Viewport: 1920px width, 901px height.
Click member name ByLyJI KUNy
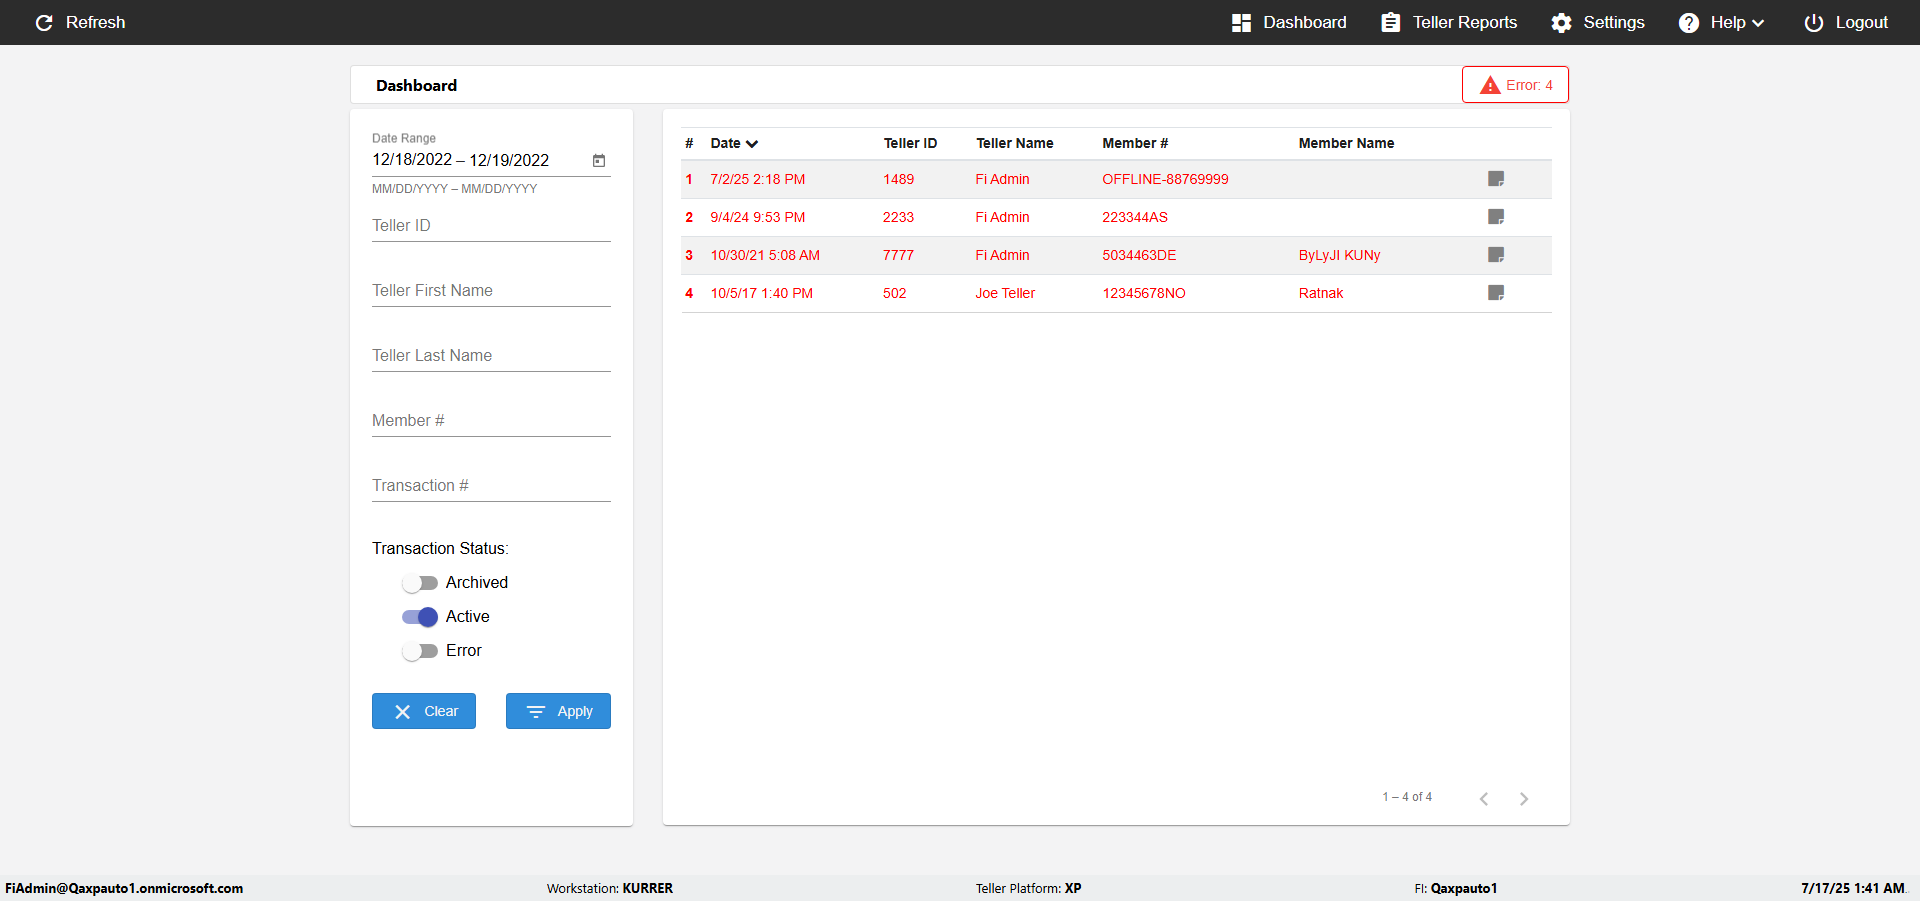point(1339,255)
